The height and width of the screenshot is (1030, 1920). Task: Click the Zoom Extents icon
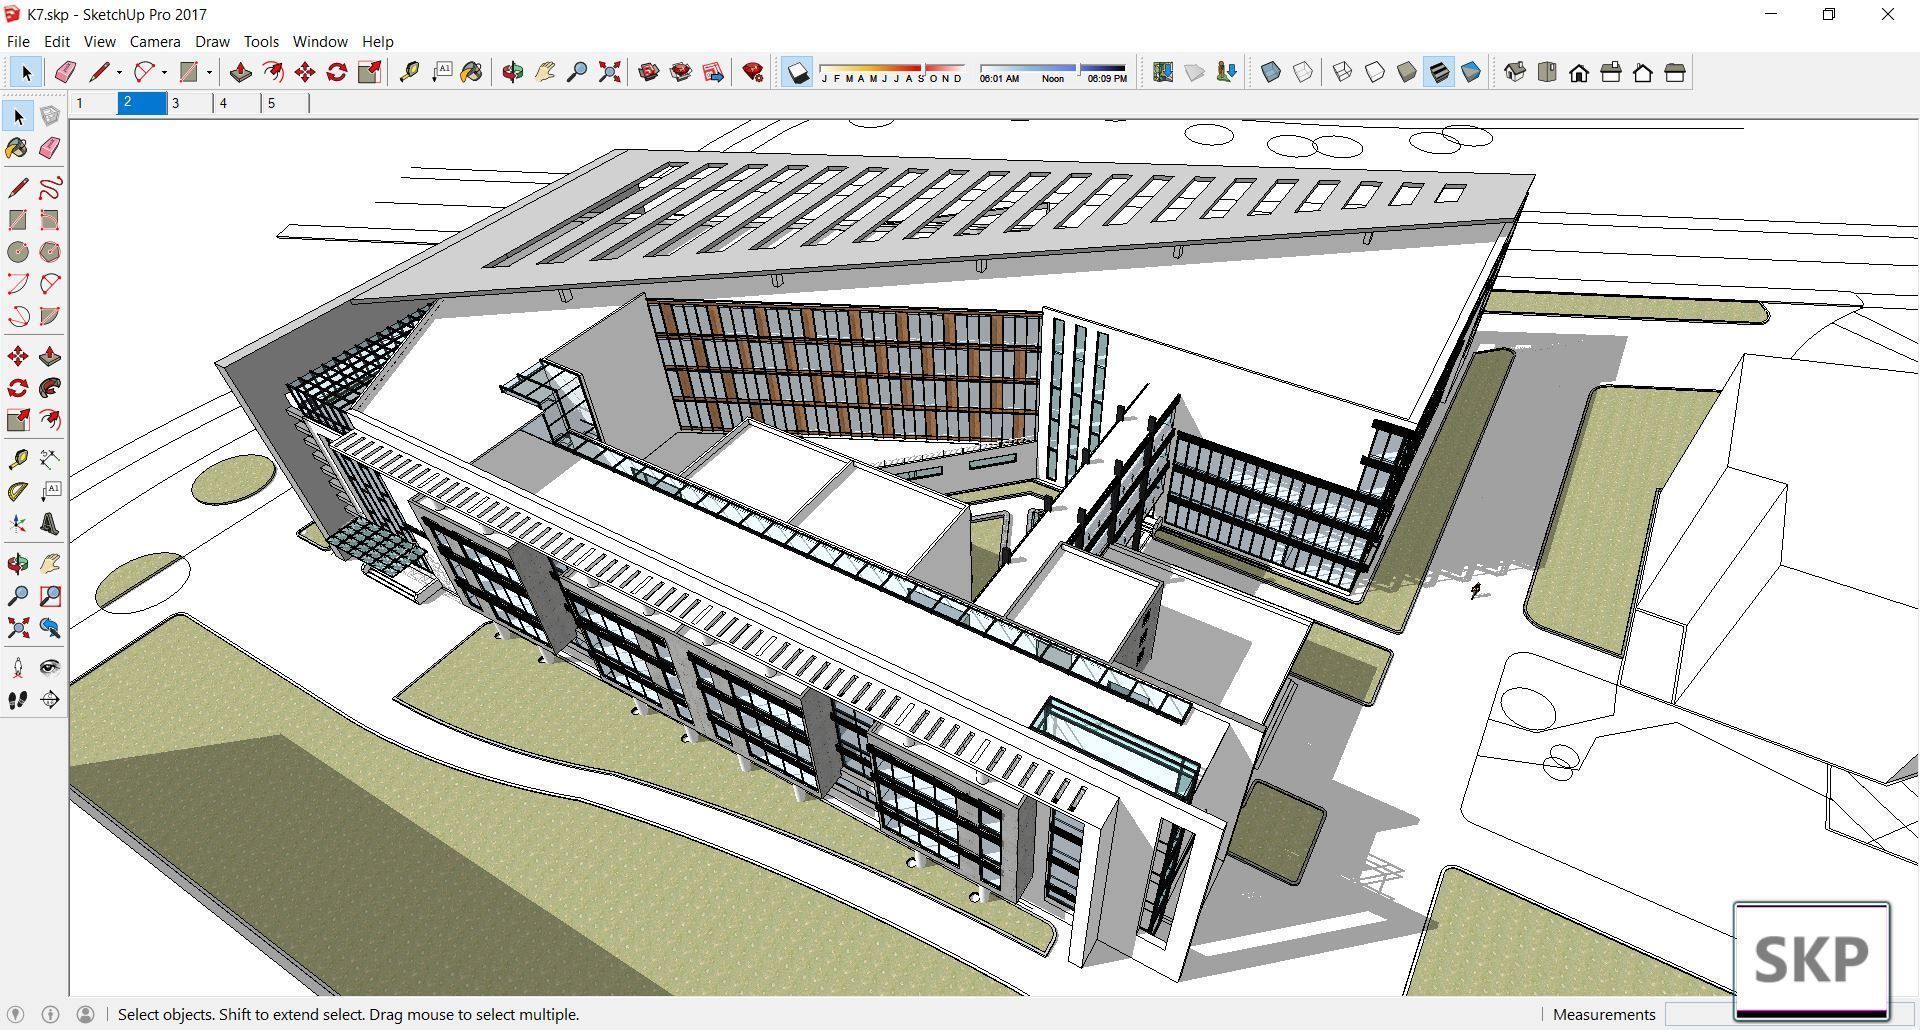[610, 72]
